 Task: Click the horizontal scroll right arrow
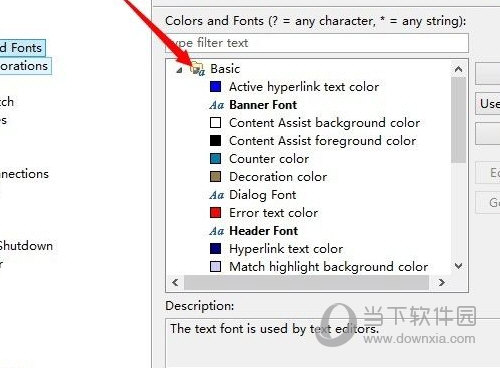point(442,283)
